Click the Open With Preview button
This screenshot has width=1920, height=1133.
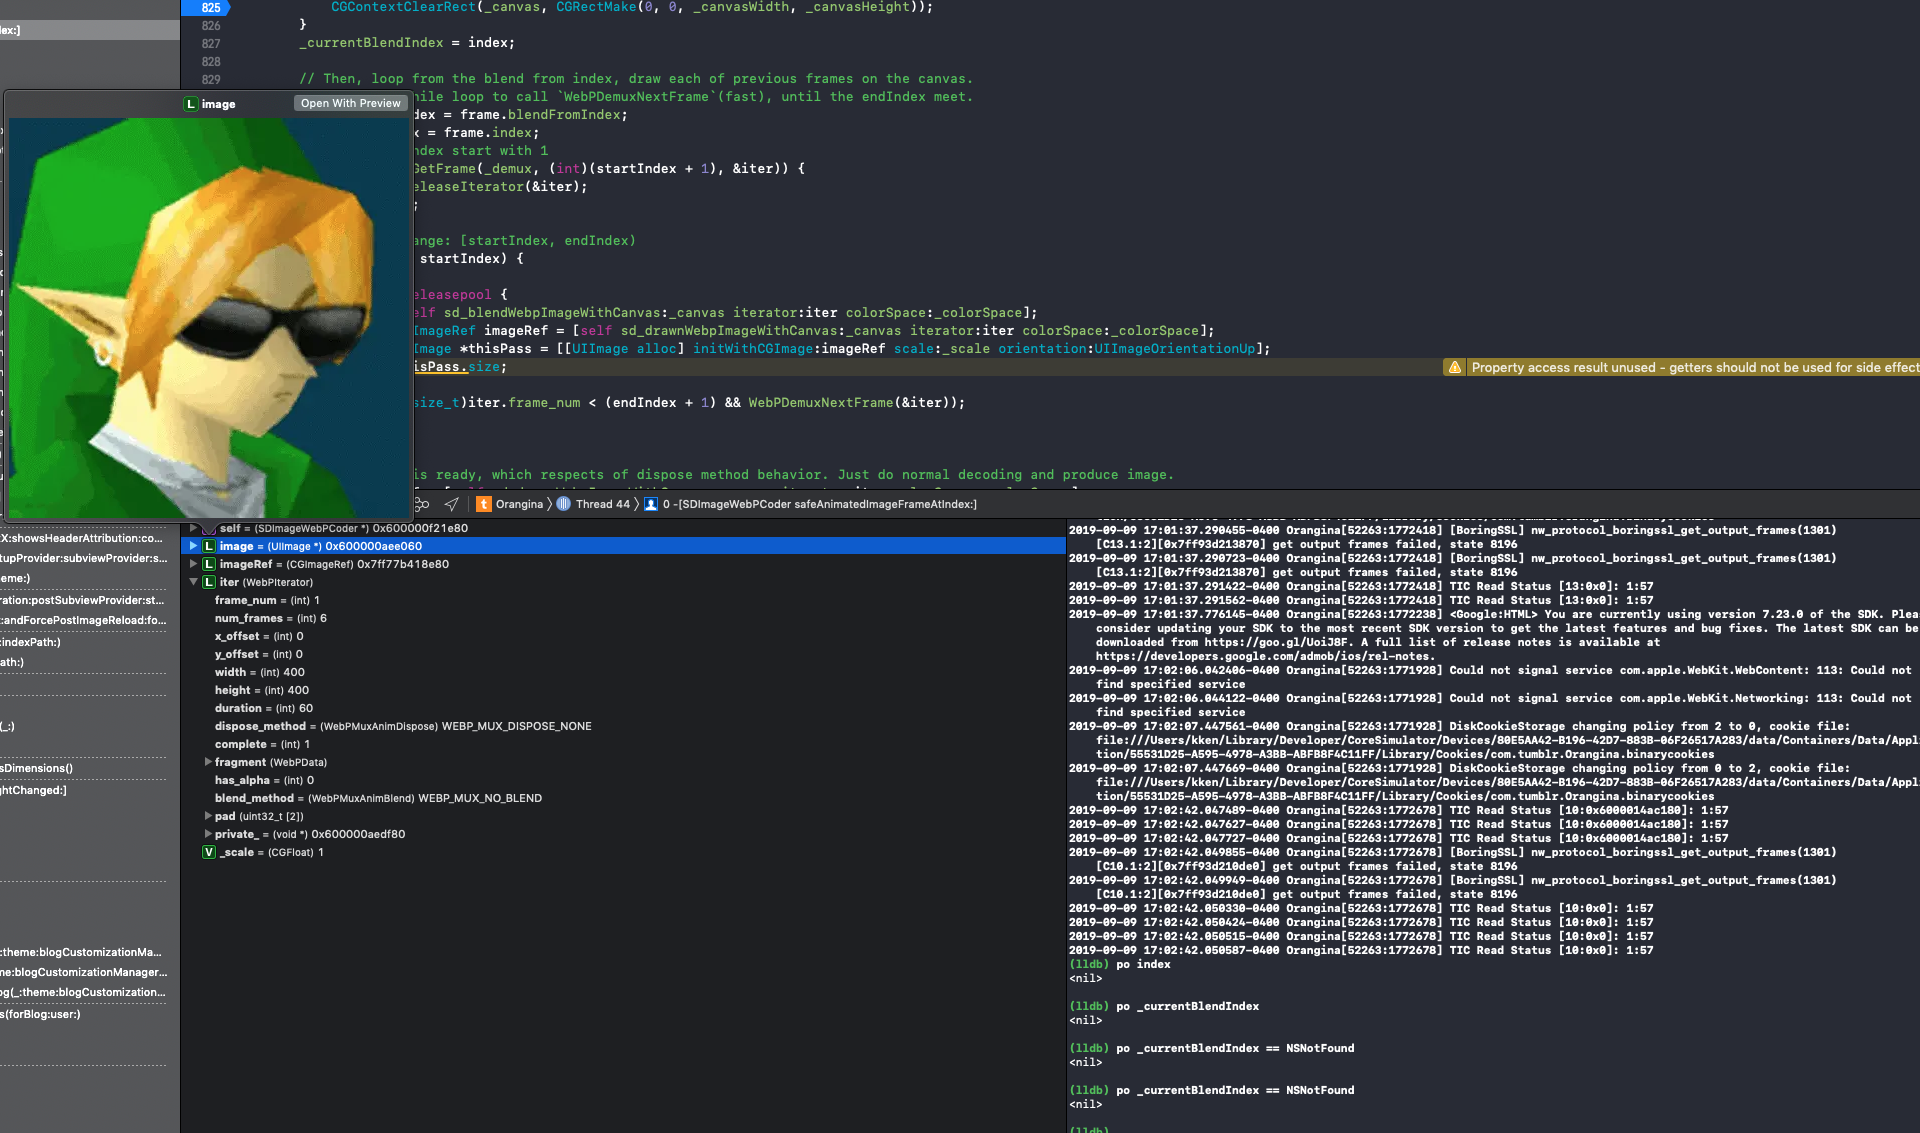tap(349, 103)
